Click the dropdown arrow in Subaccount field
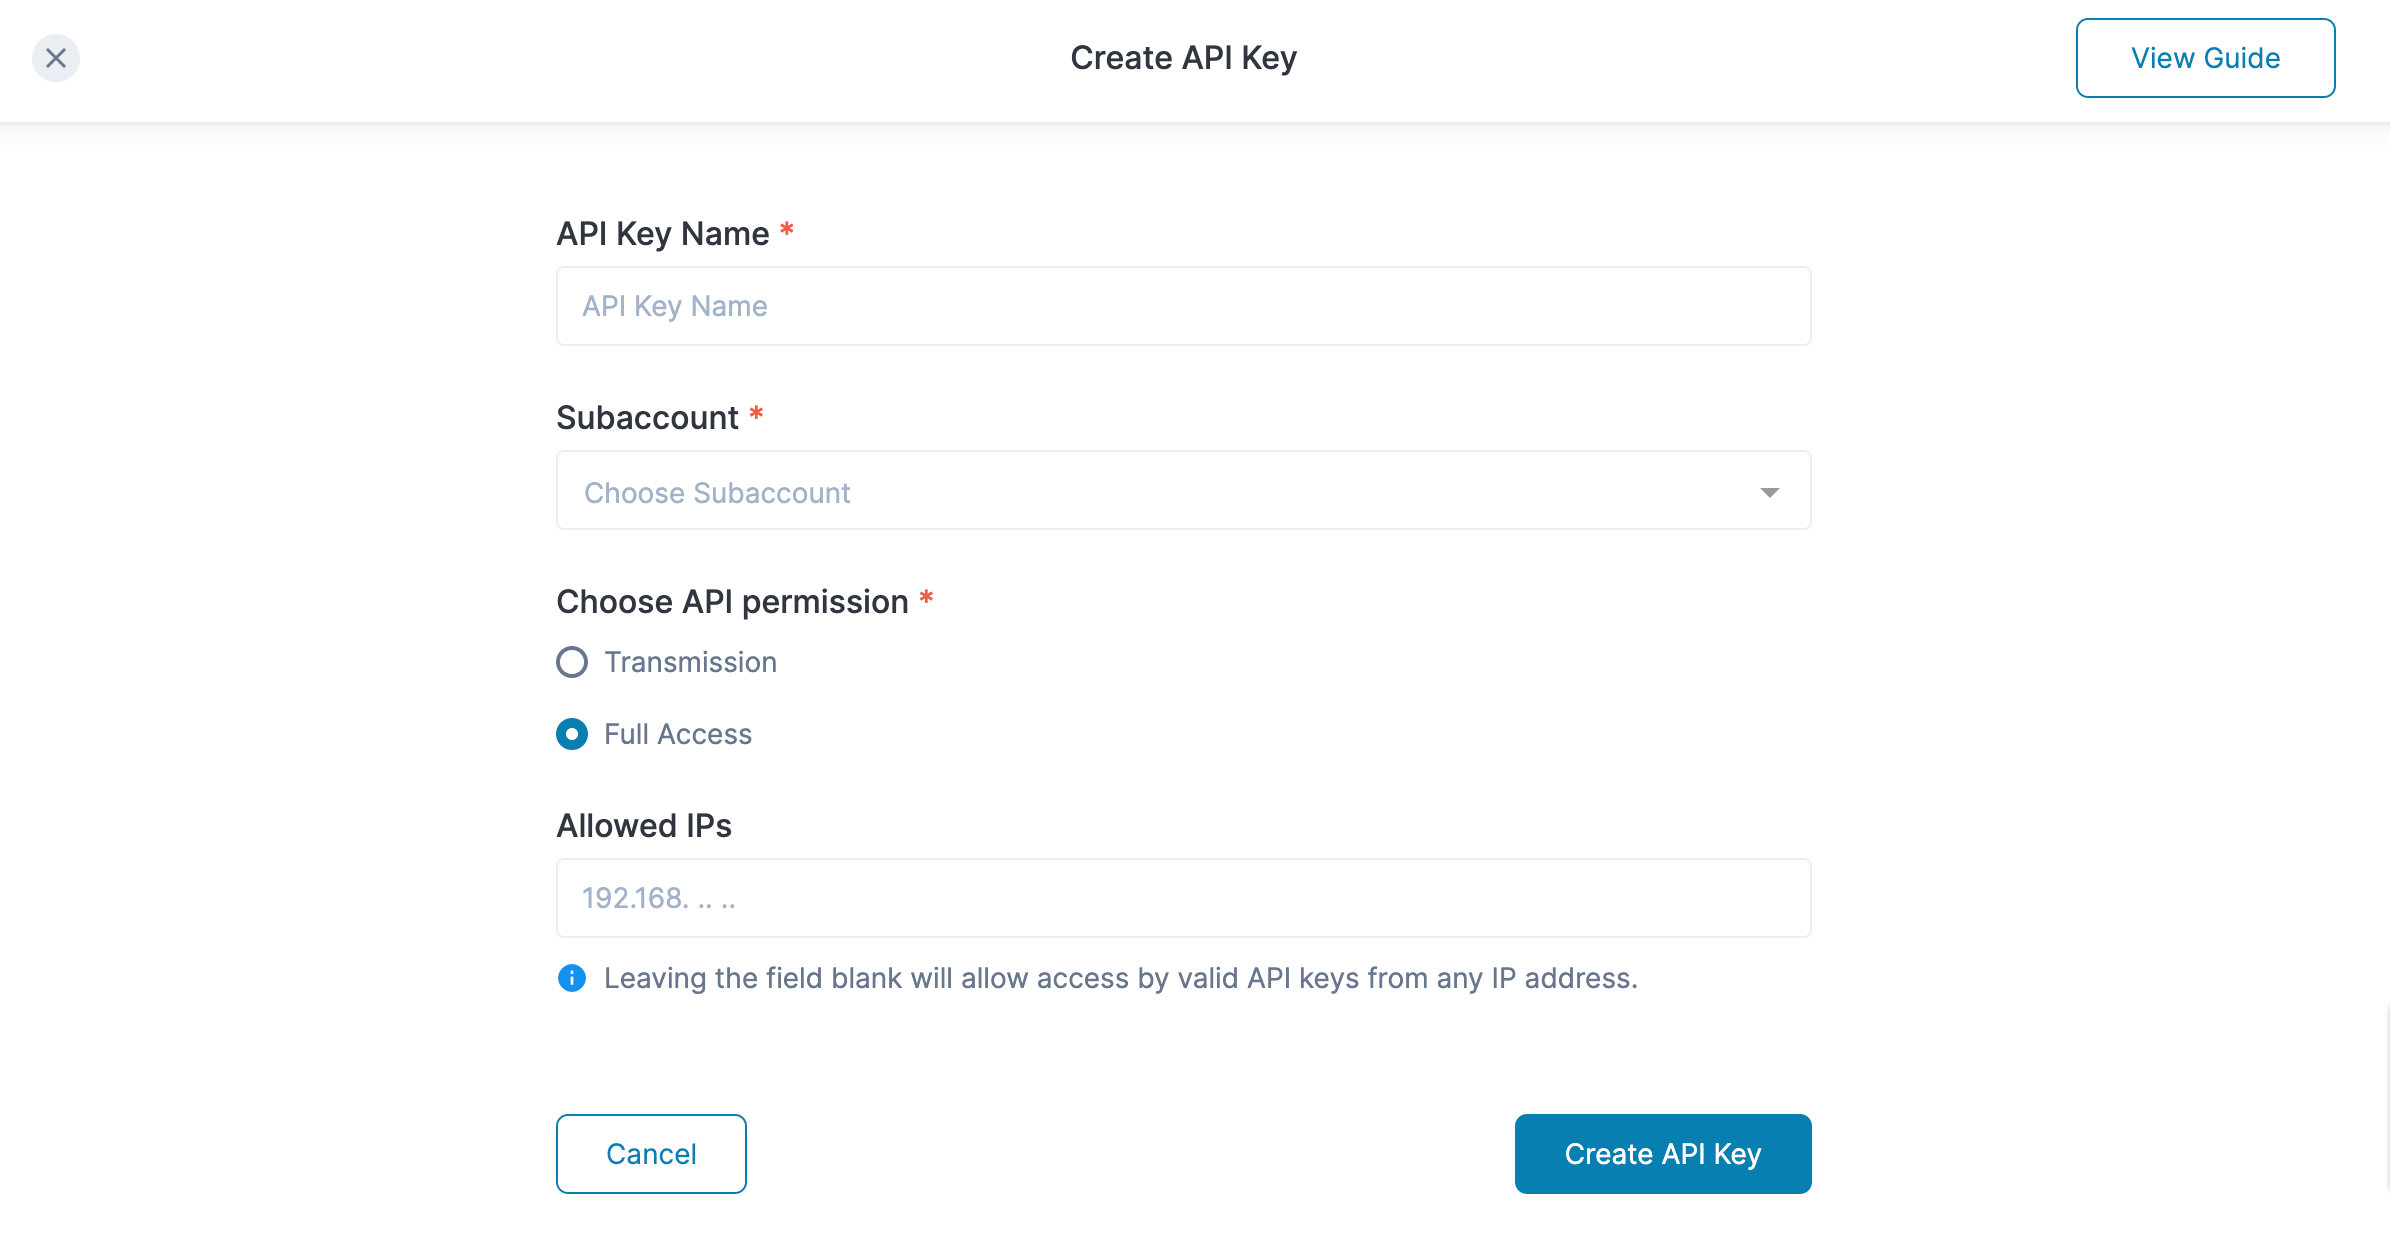Screen dimensions: 2390x1238 1769,492
